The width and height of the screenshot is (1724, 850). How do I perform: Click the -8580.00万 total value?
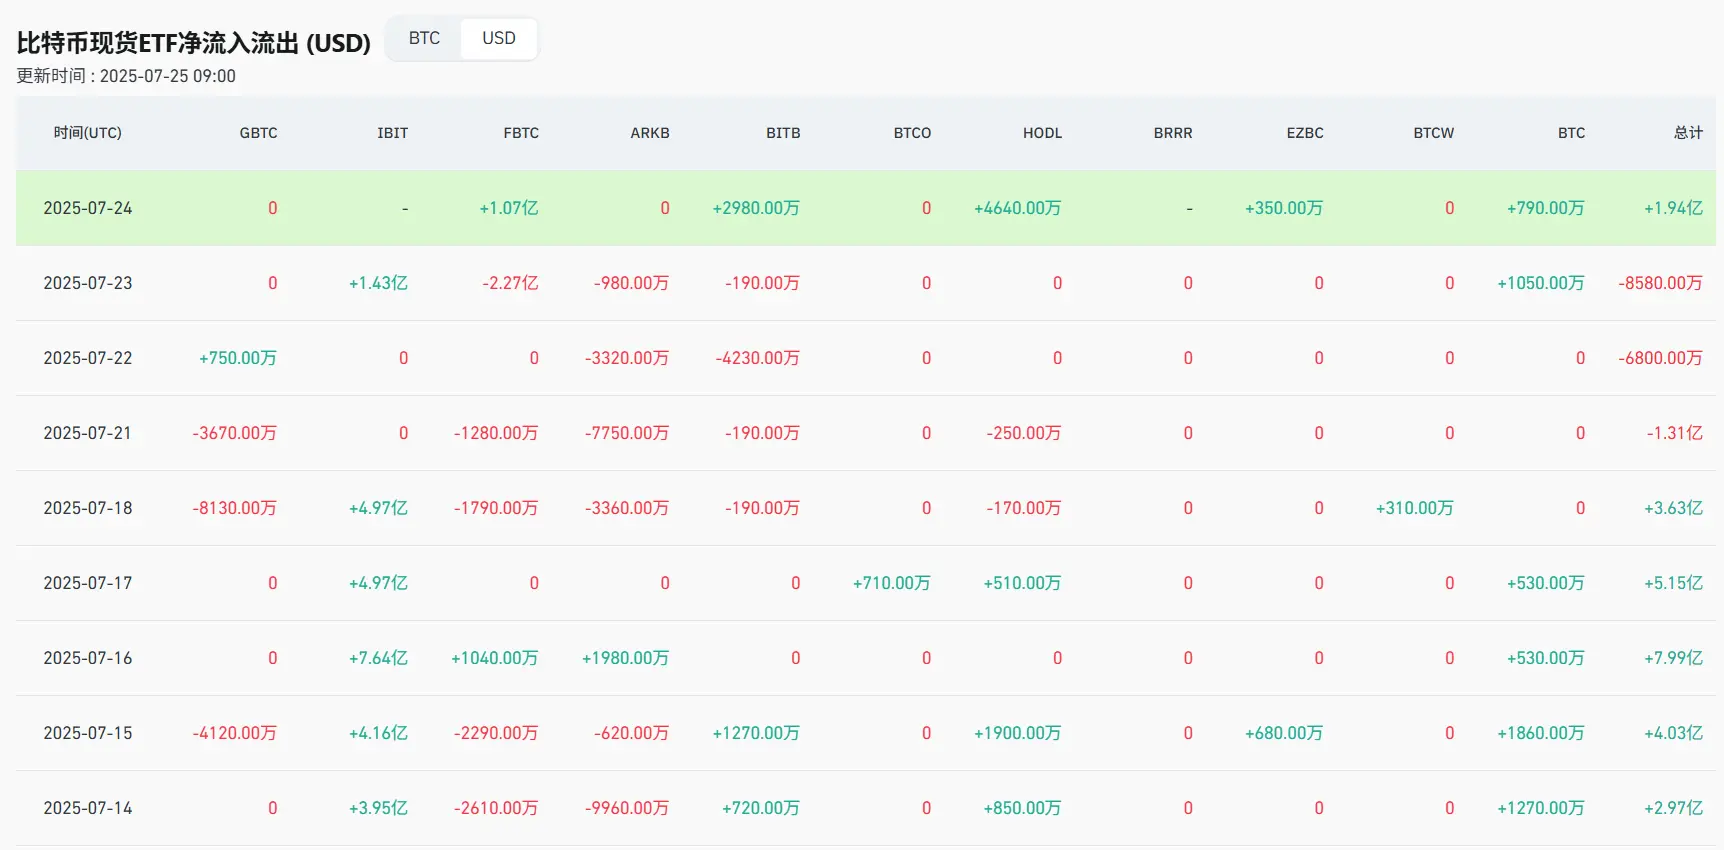(1661, 283)
